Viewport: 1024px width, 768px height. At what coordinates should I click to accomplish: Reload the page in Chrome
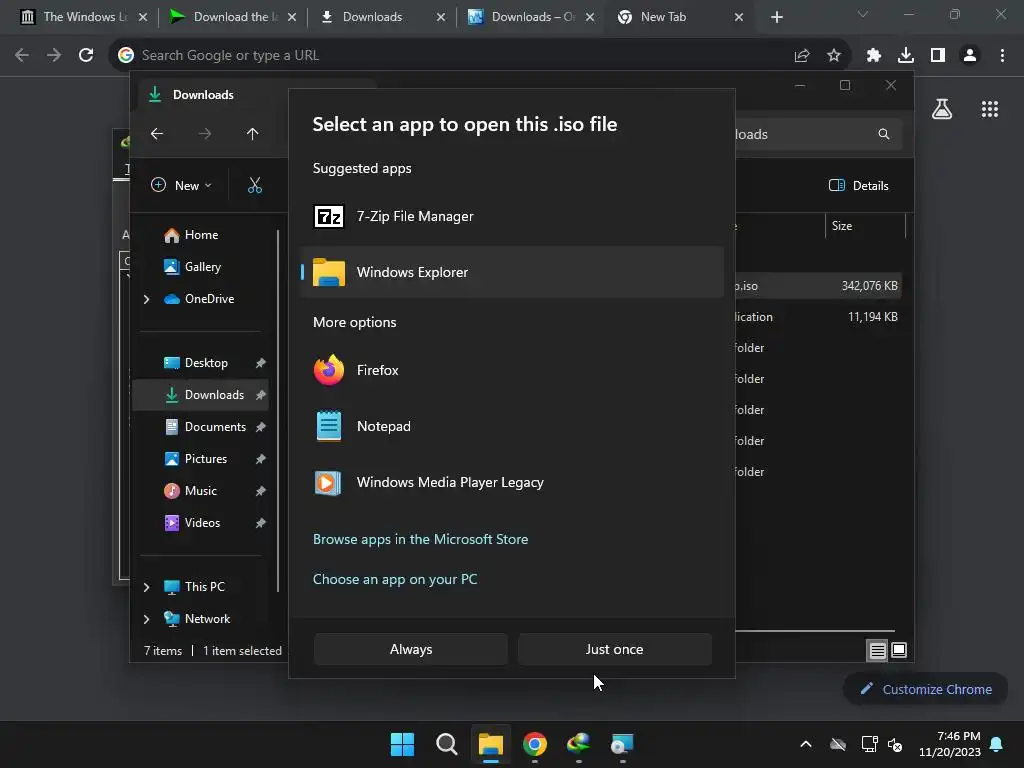coord(86,55)
